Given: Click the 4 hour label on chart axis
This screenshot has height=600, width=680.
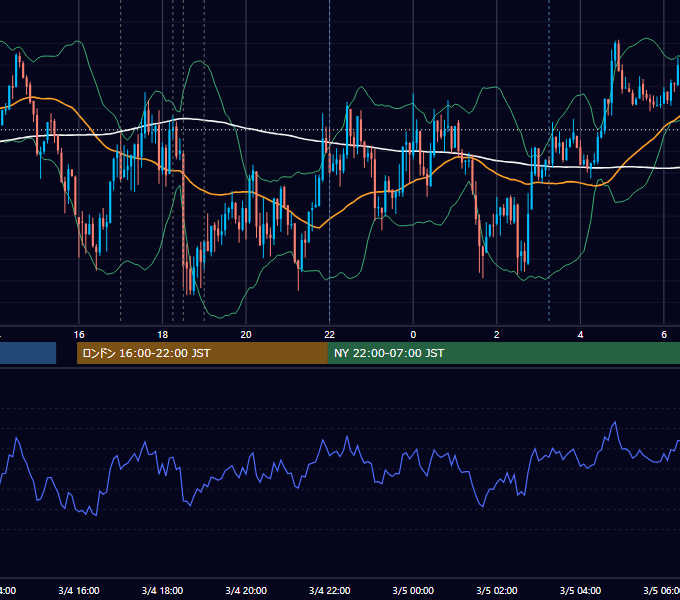Looking at the screenshot, I should [x=580, y=334].
